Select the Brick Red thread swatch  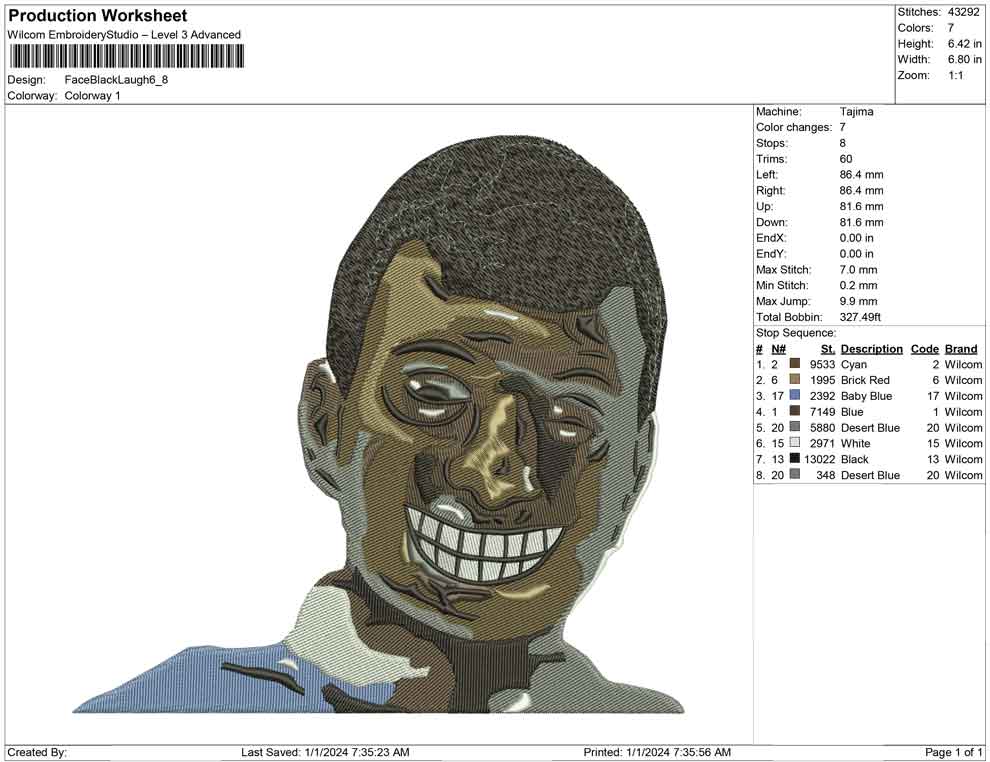click(x=795, y=380)
